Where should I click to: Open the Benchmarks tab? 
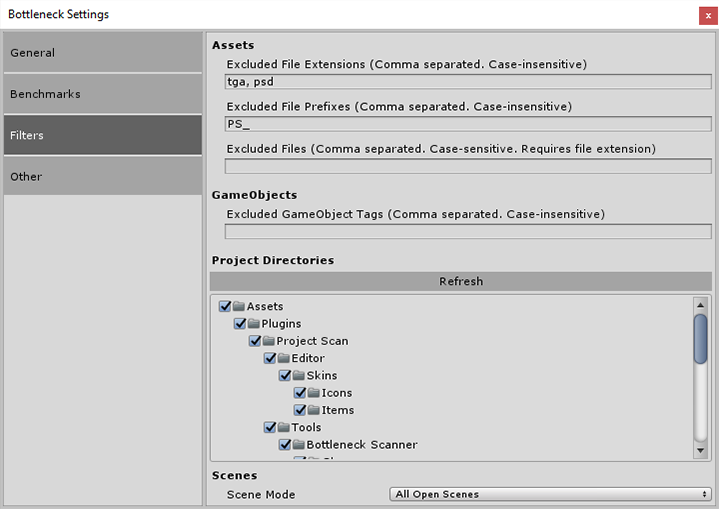pyautogui.click(x=103, y=94)
